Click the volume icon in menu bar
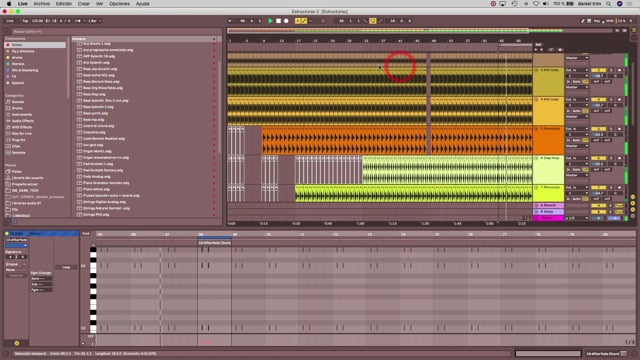This screenshot has height=360, width=640. click(x=546, y=4)
